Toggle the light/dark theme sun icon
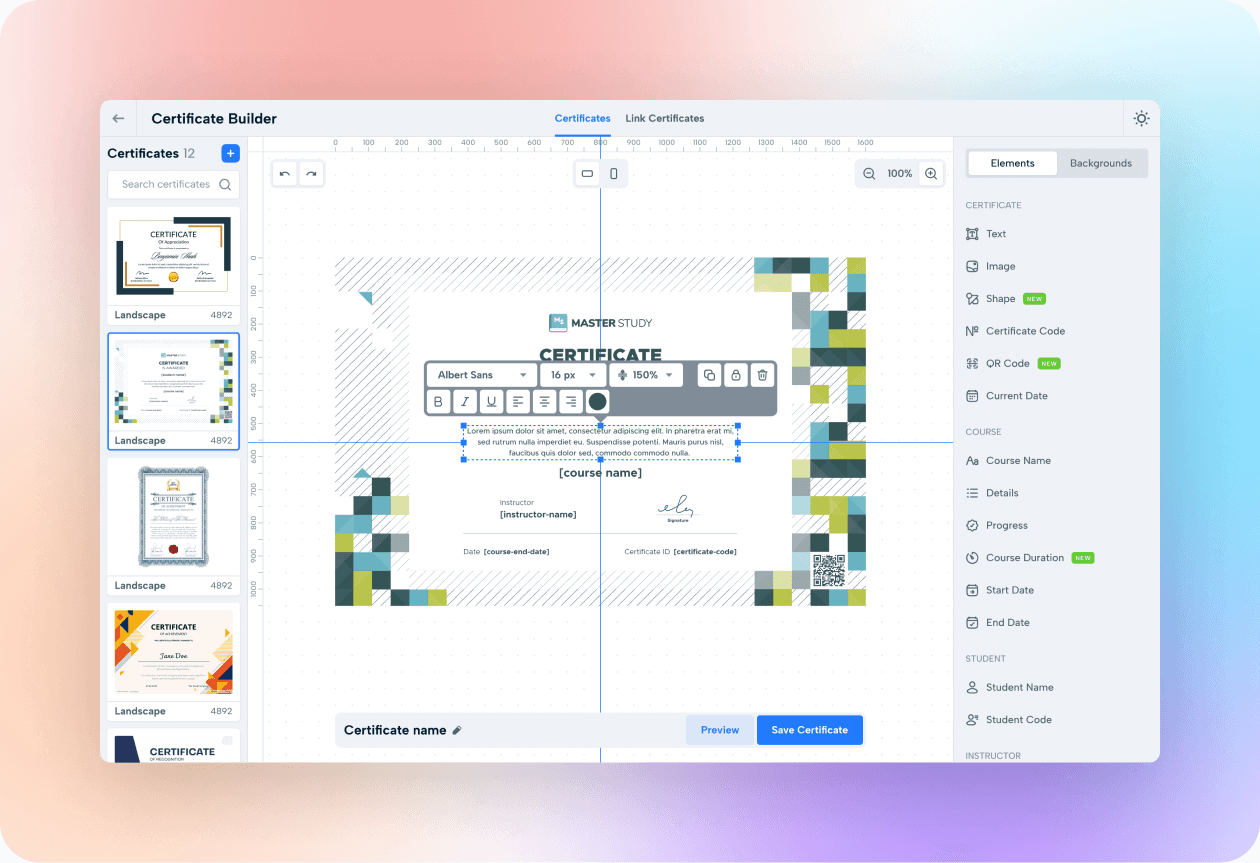Image resolution: width=1260 pixels, height=863 pixels. pyautogui.click(x=1141, y=118)
